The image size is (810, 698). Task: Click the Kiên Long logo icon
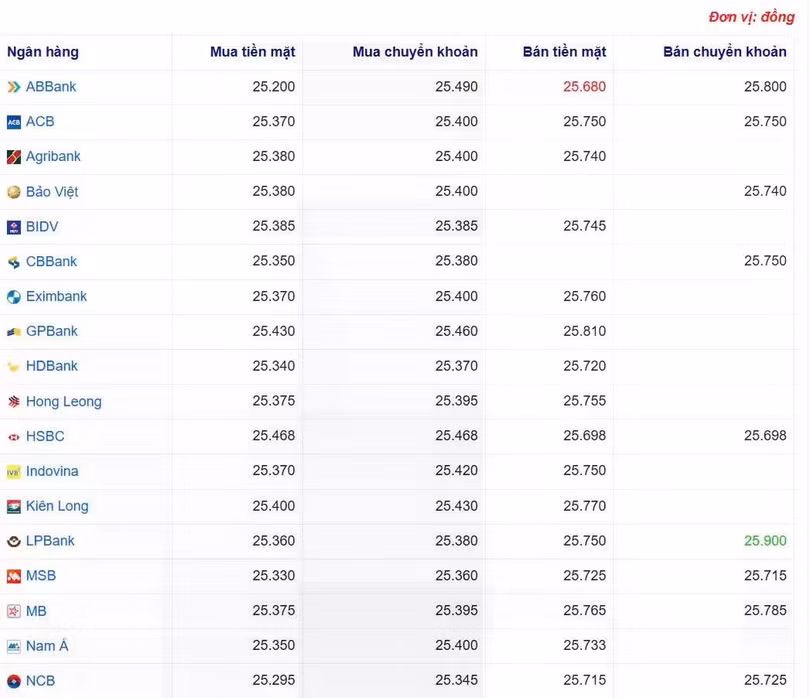14,506
